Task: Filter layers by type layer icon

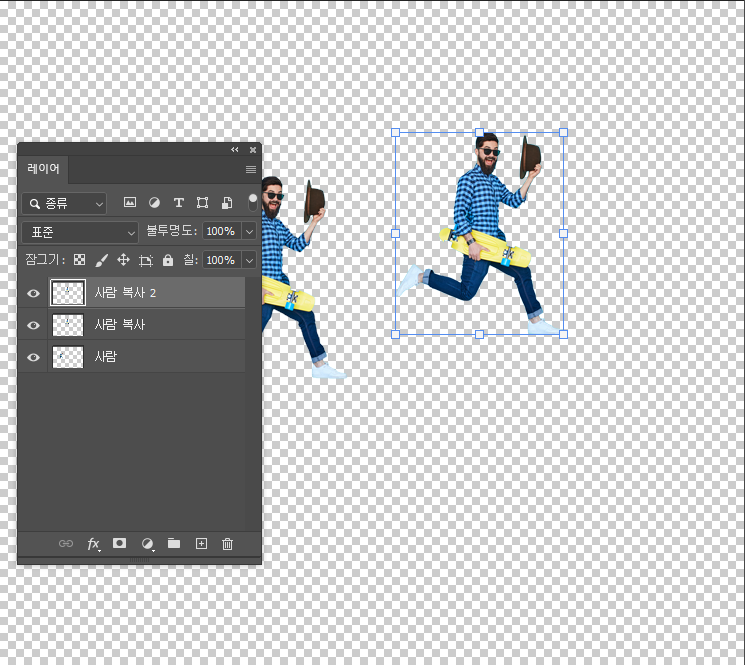Action: [179, 203]
